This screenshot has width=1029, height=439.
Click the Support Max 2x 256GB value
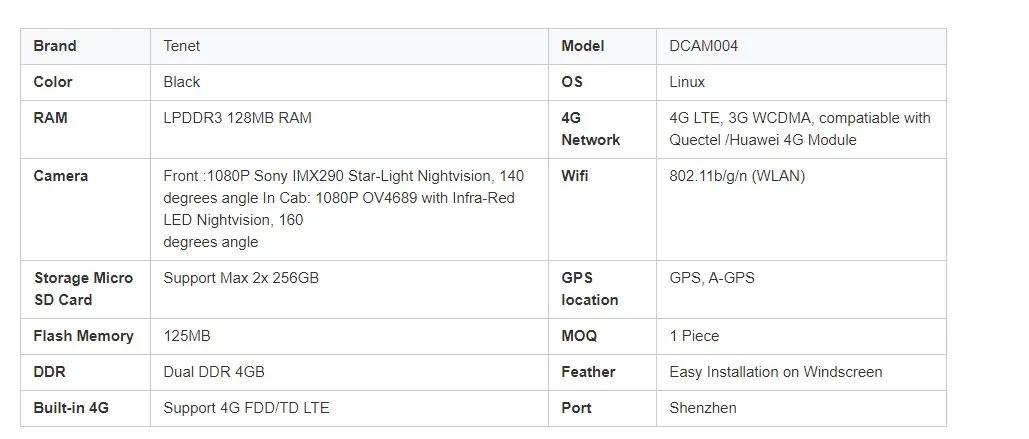point(241,278)
